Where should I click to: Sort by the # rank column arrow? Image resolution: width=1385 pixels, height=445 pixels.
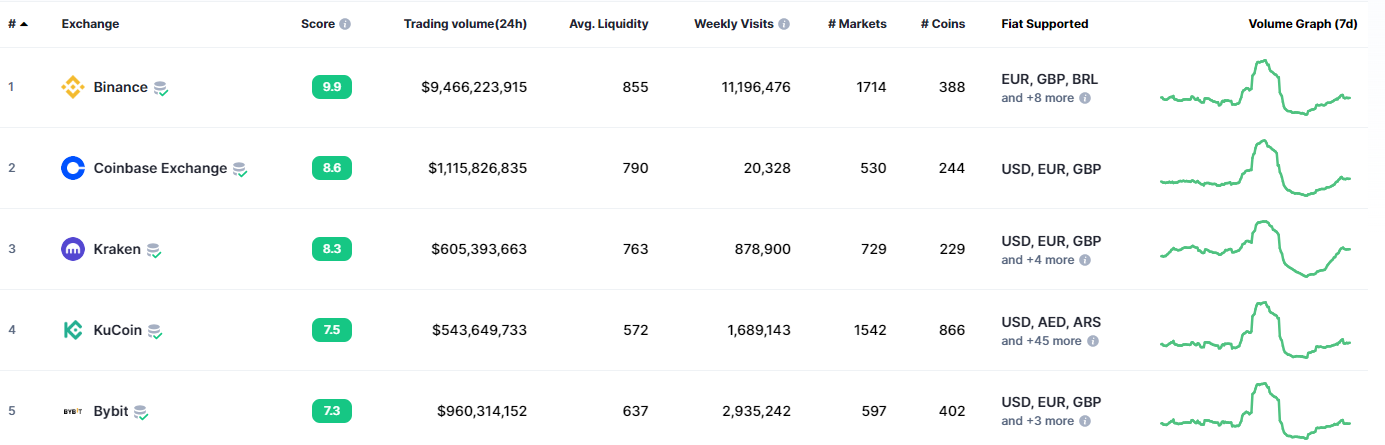[23, 24]
